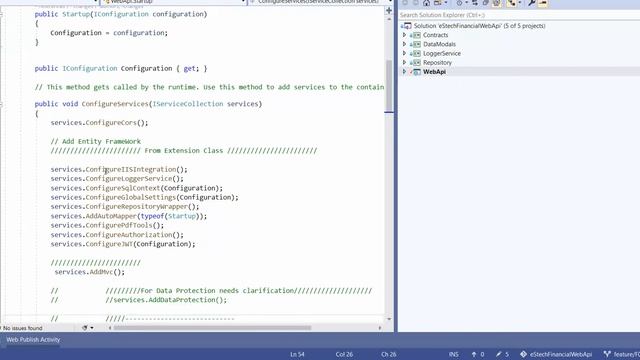Click the pending changes pencil icon
This screenshot has width=640, height=360.
pyautogui.click(x=498, y=354)
